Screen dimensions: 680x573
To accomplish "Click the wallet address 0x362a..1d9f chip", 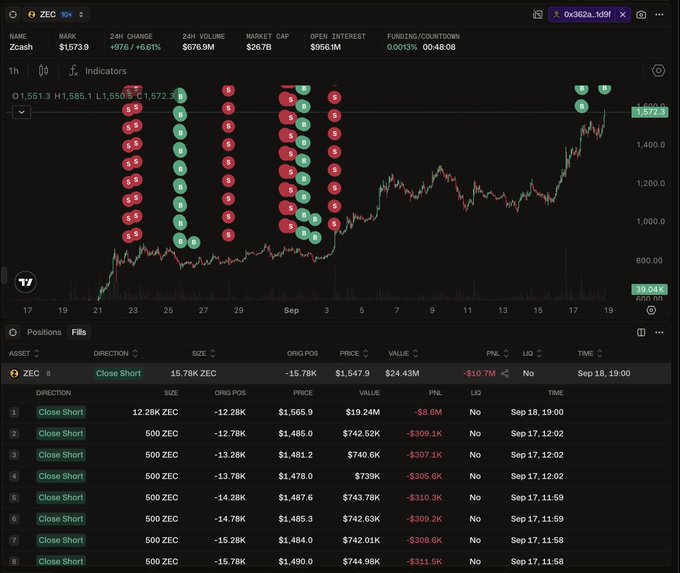I will point(582,14).
